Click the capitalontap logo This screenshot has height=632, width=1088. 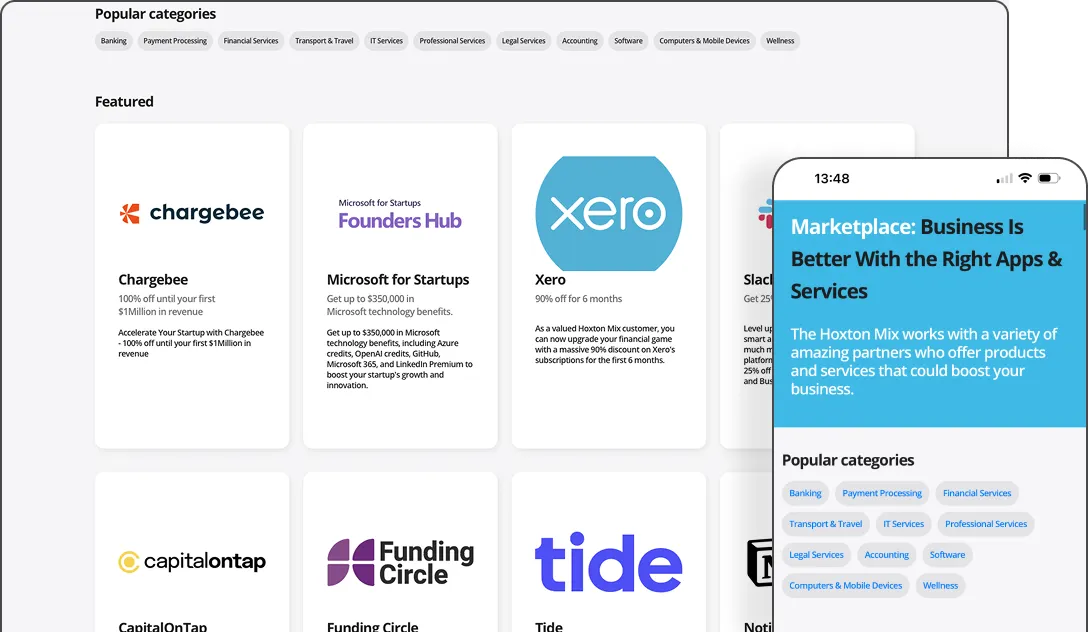click(192, 561)
